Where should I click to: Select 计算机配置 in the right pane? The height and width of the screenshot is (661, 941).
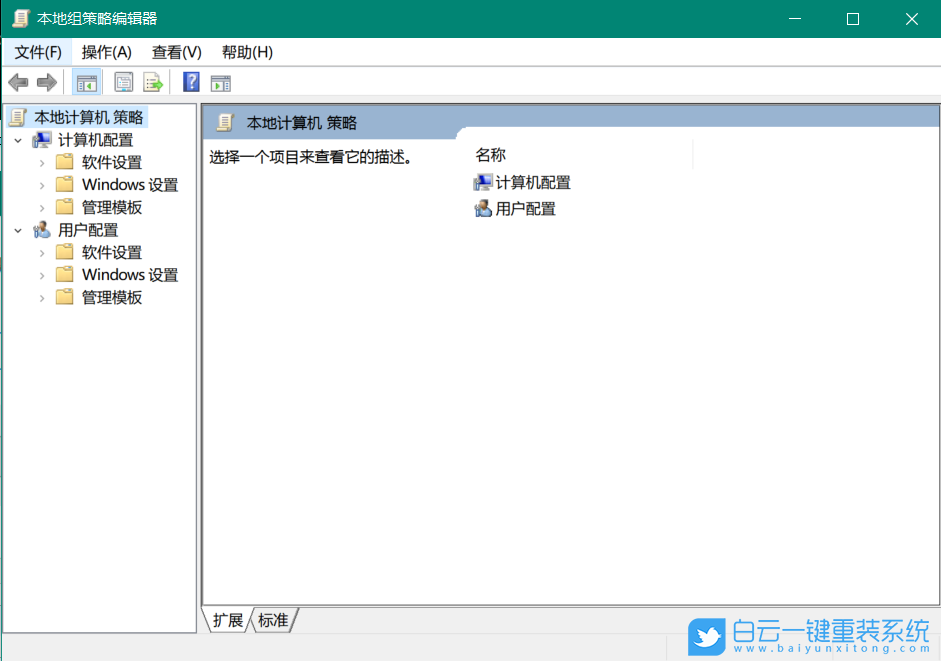point(532,182)
